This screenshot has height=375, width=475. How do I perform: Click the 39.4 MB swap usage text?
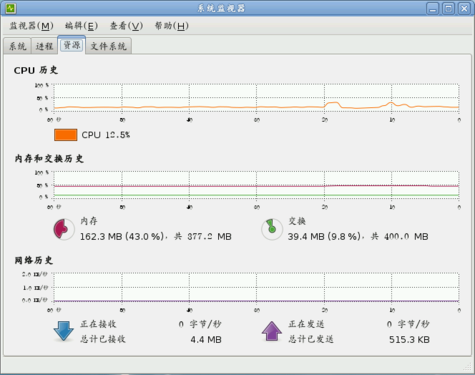358,236
